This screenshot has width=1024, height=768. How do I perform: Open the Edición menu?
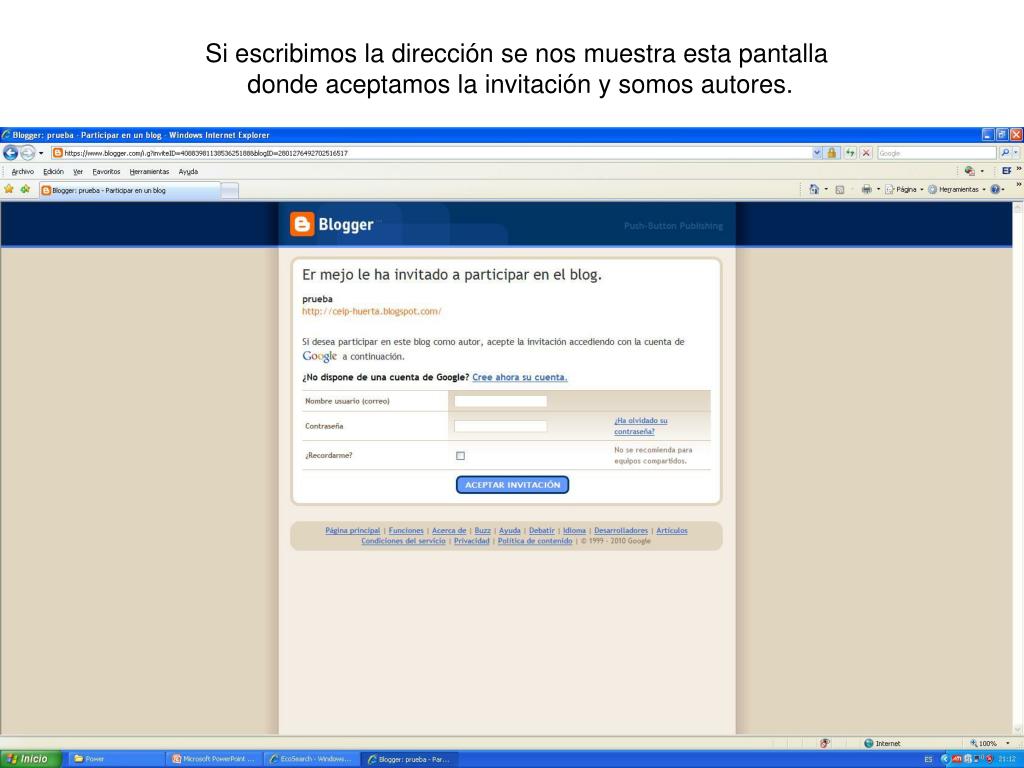tap(54, 172)
